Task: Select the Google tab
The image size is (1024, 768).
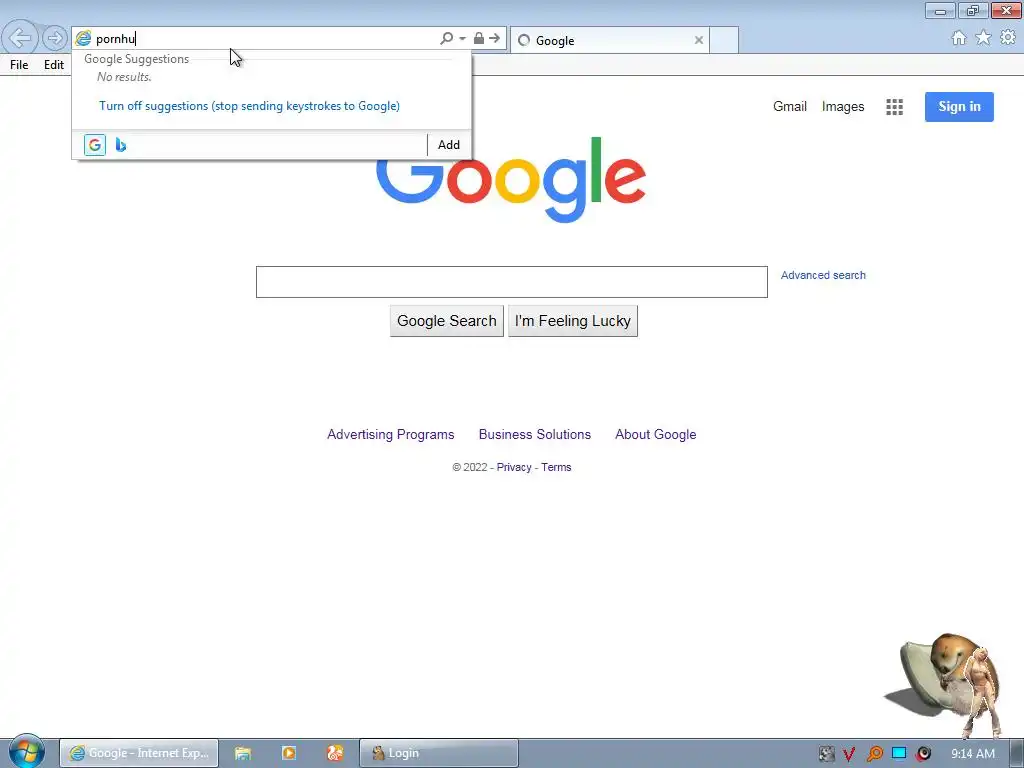Action: pos(609,40)
